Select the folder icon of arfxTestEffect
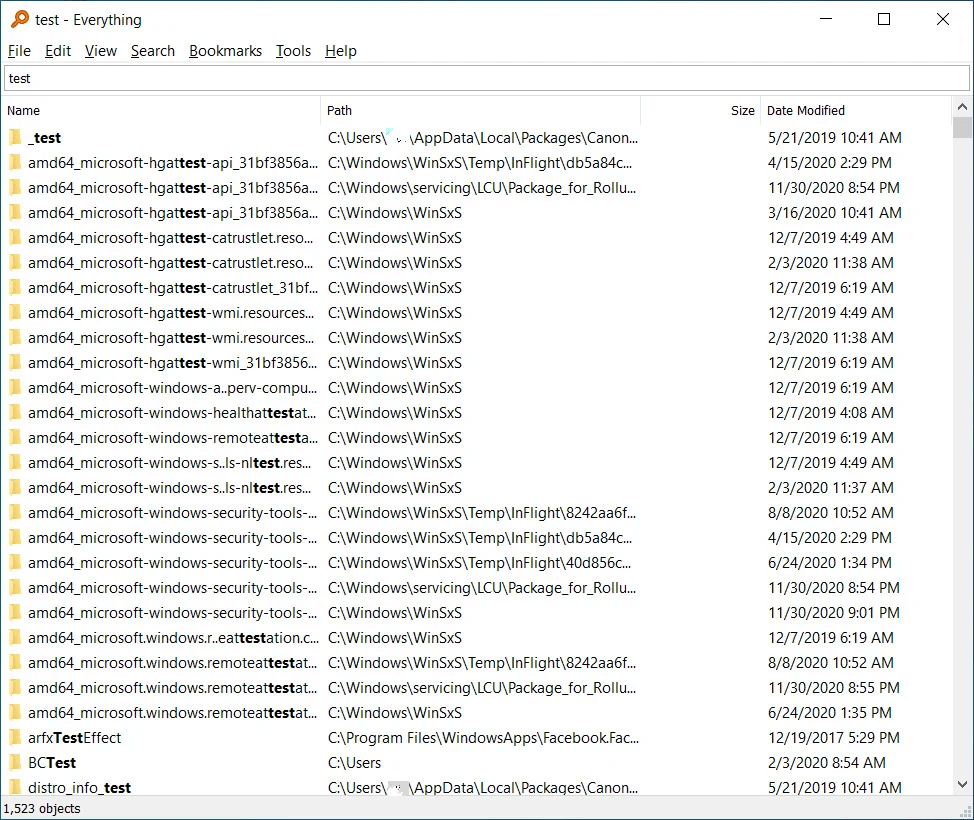The height and width of the screenshot is (820, 974). pos(16,737)
